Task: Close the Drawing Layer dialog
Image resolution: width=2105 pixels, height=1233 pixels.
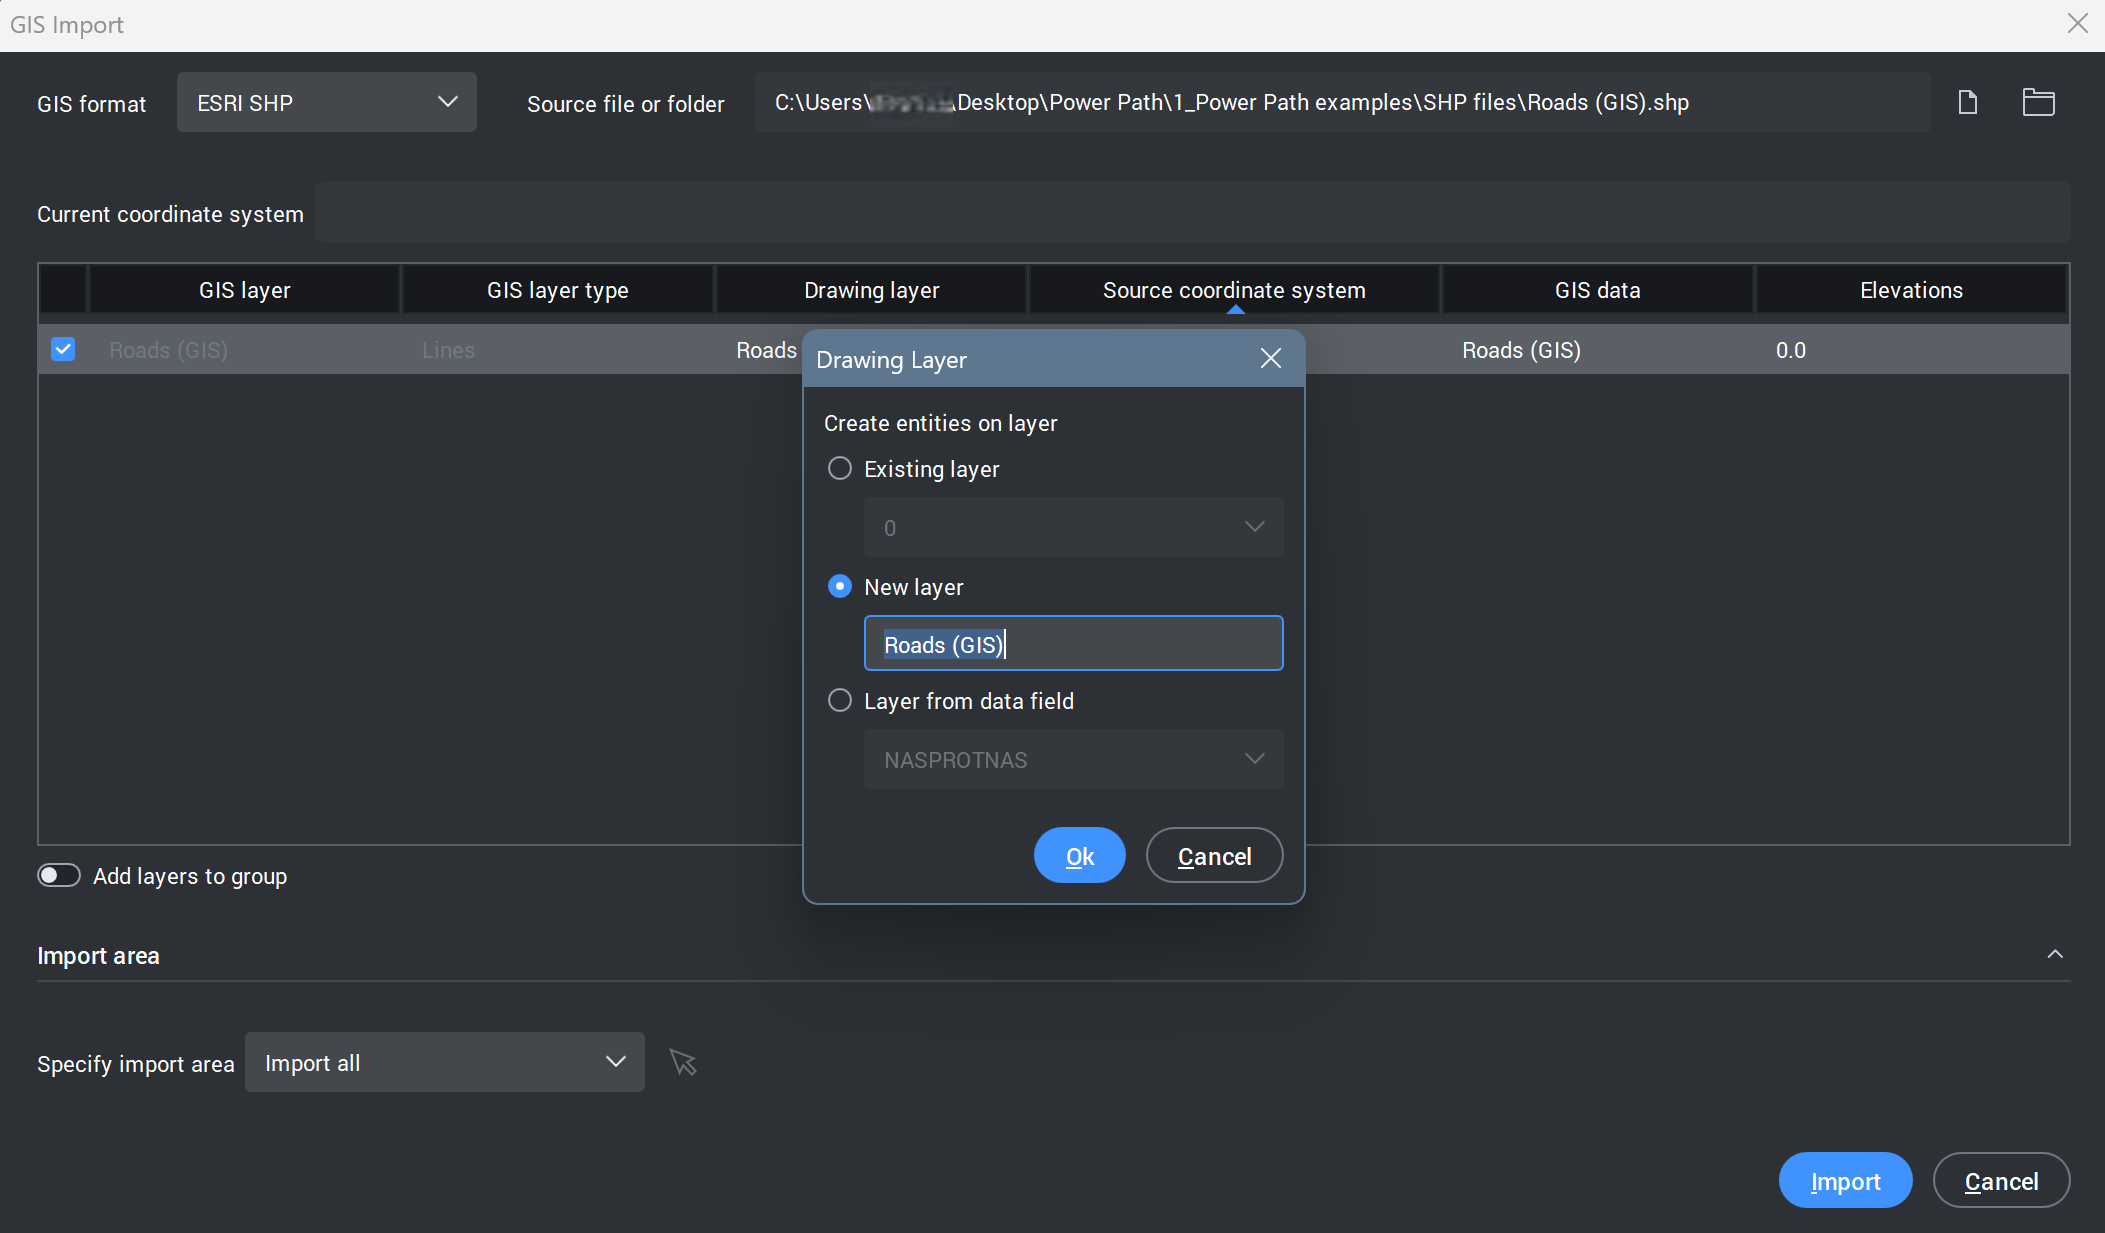Action: 1270,358
